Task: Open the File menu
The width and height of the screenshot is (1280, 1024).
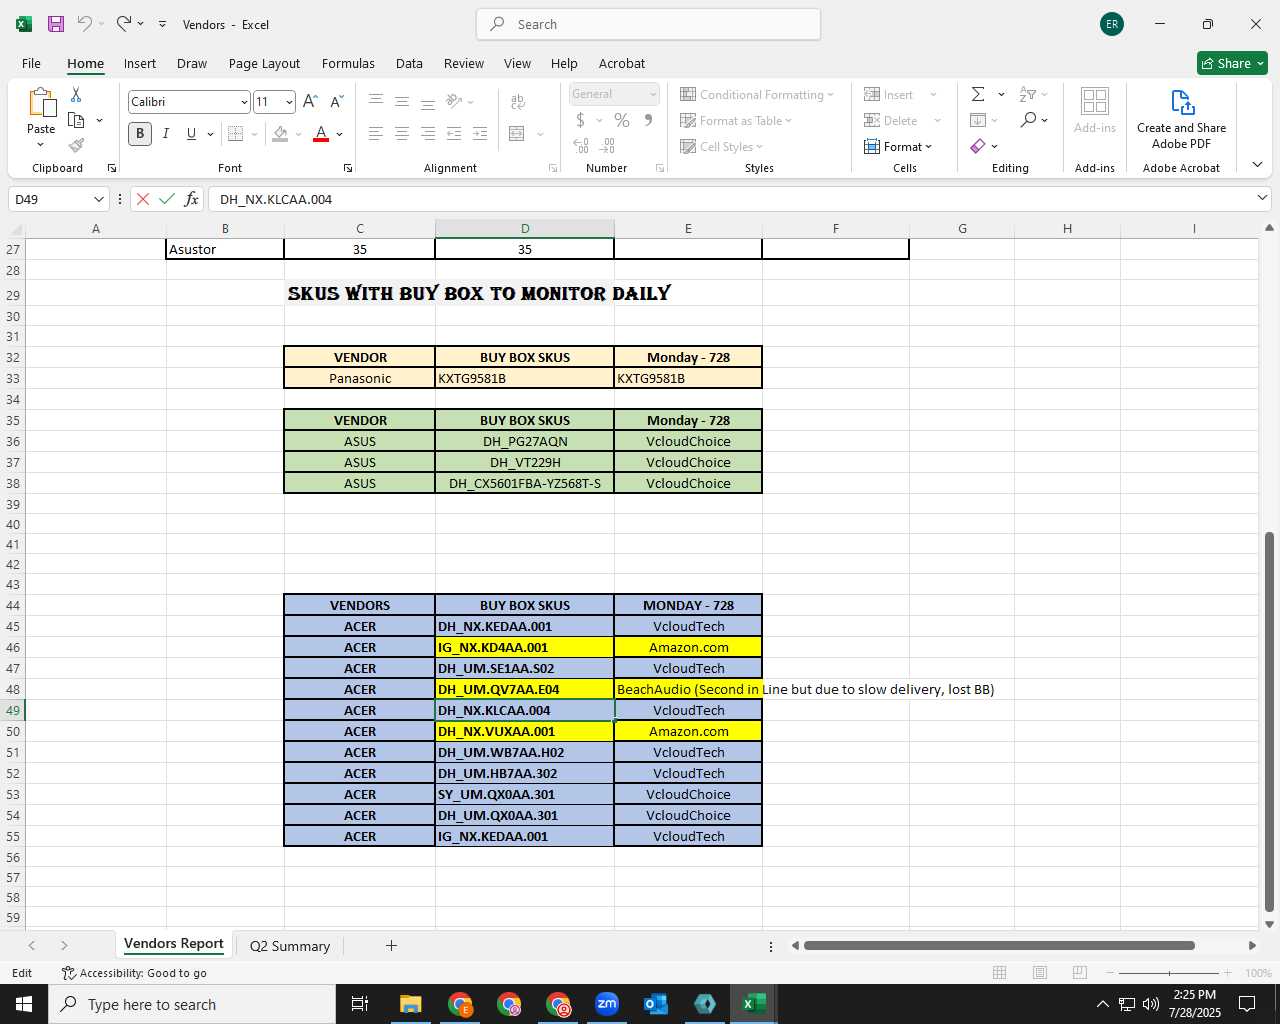Action: [31, 63]
